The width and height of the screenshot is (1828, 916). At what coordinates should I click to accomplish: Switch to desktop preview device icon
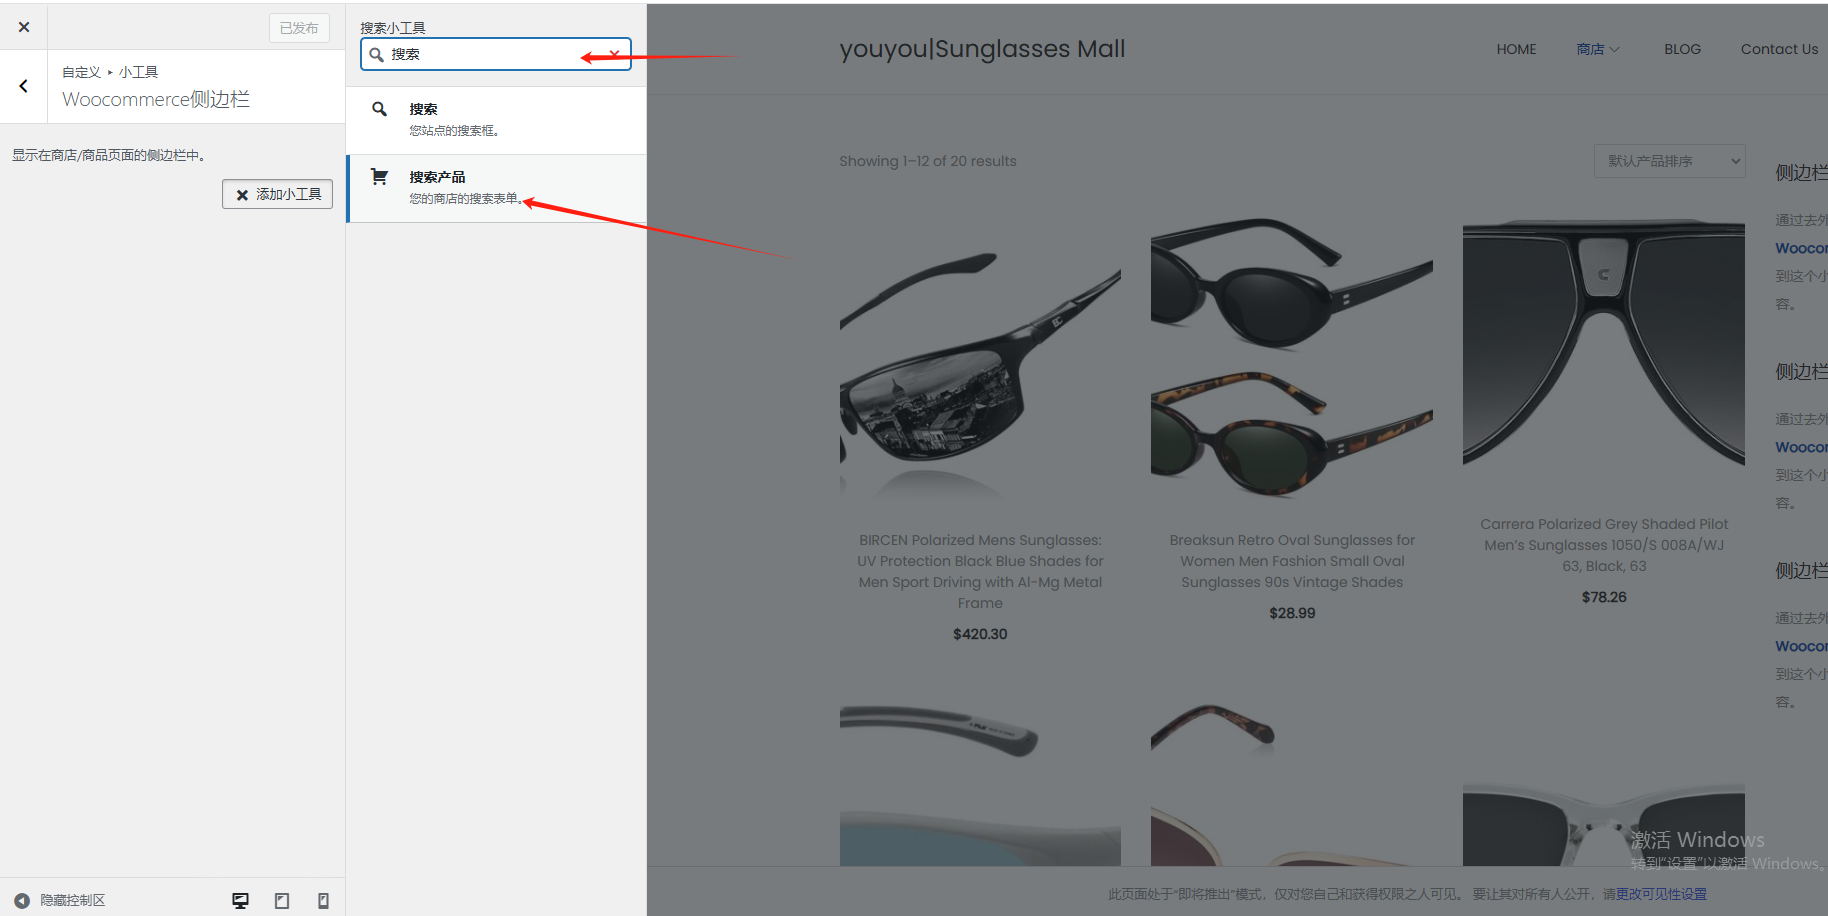point(240,900)
